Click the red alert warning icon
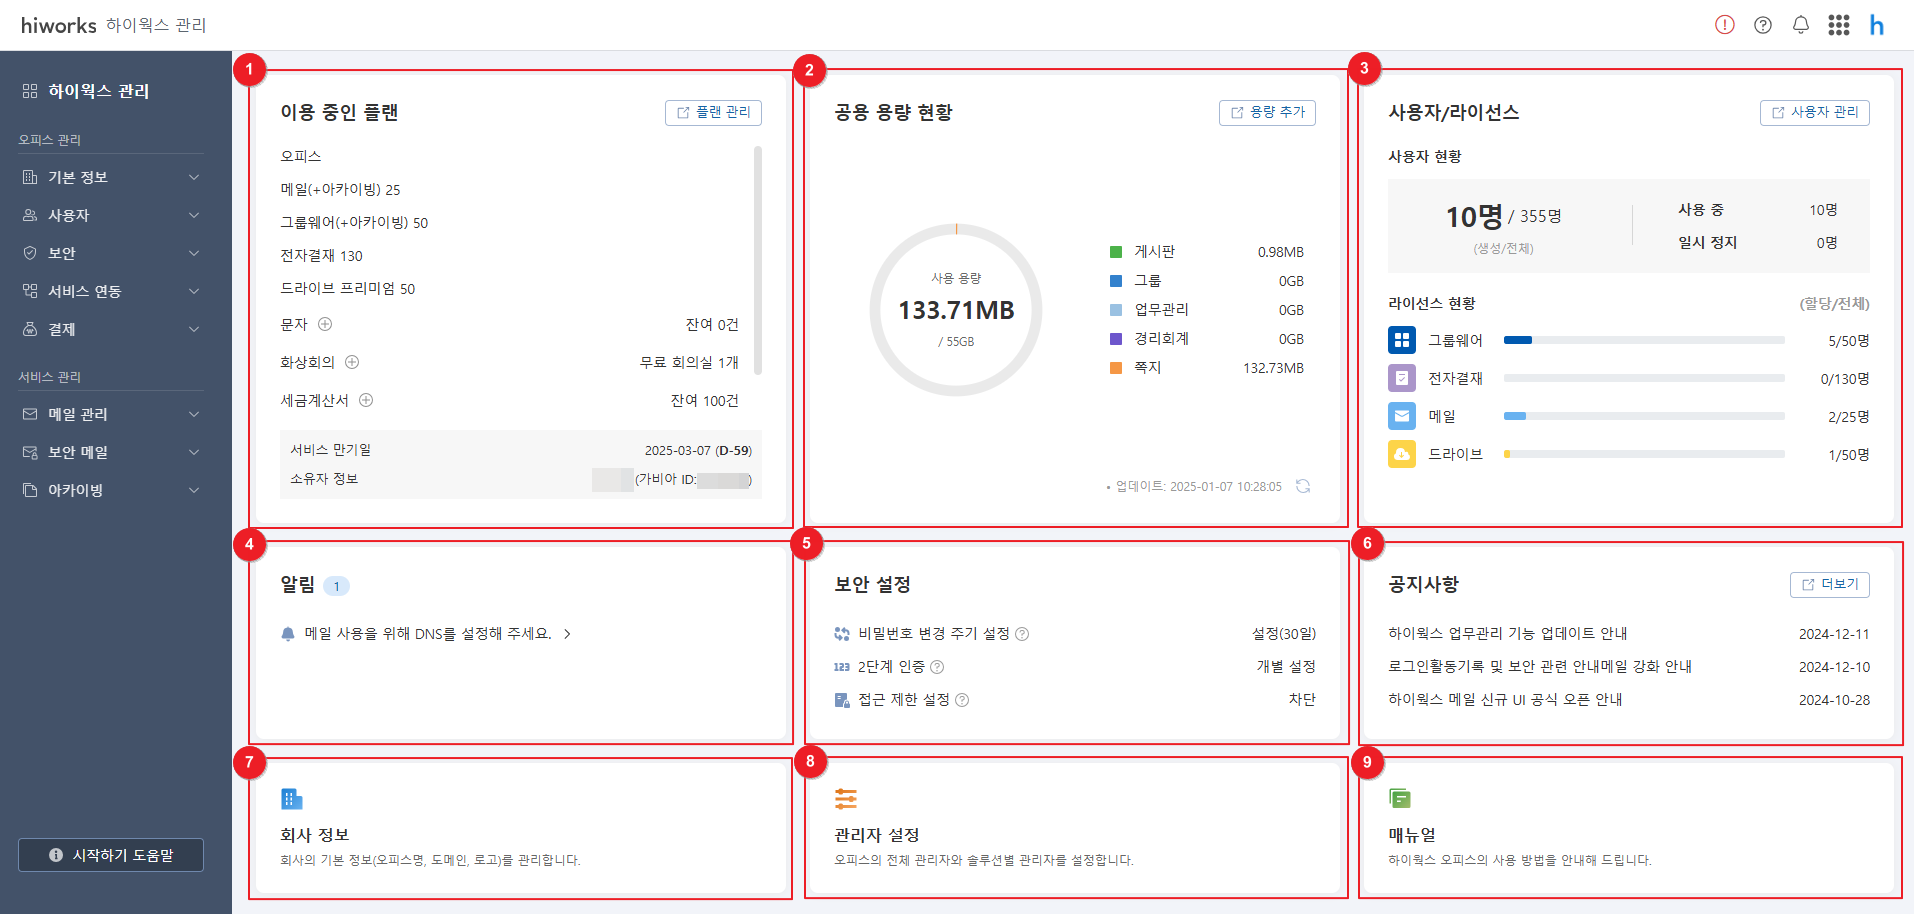This screenshot has height=914, width=1914. point(1724,25)
